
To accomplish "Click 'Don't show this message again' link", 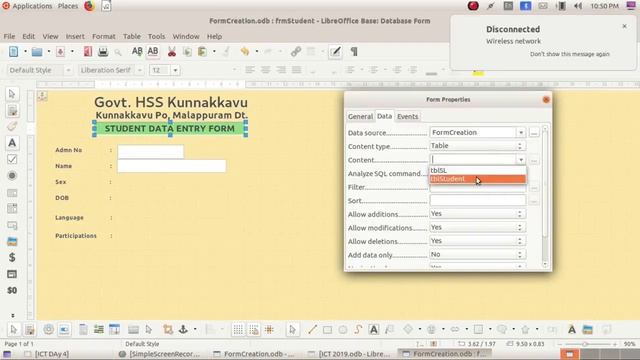I will (569, 54).
